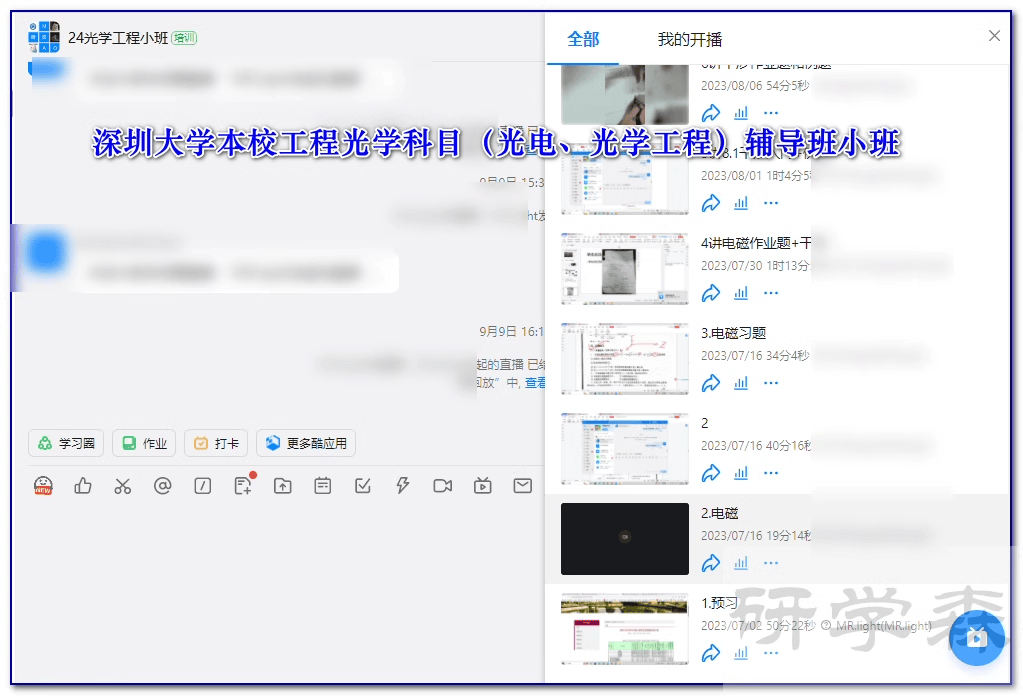The height and width of the screenshot is (696, 1023).
Task: Open the 2023/08/06 replay thumbnail
Action: click(x=625, y=95)
